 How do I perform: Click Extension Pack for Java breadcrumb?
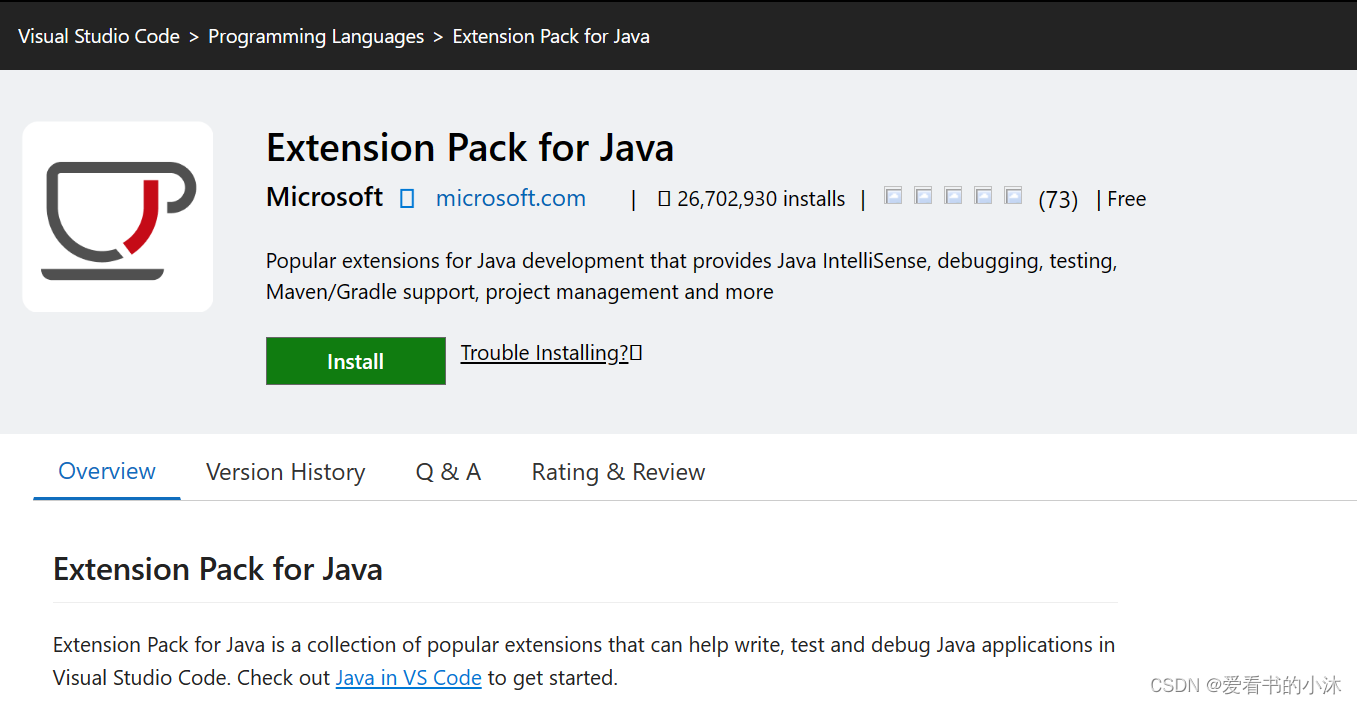point(551,36)
